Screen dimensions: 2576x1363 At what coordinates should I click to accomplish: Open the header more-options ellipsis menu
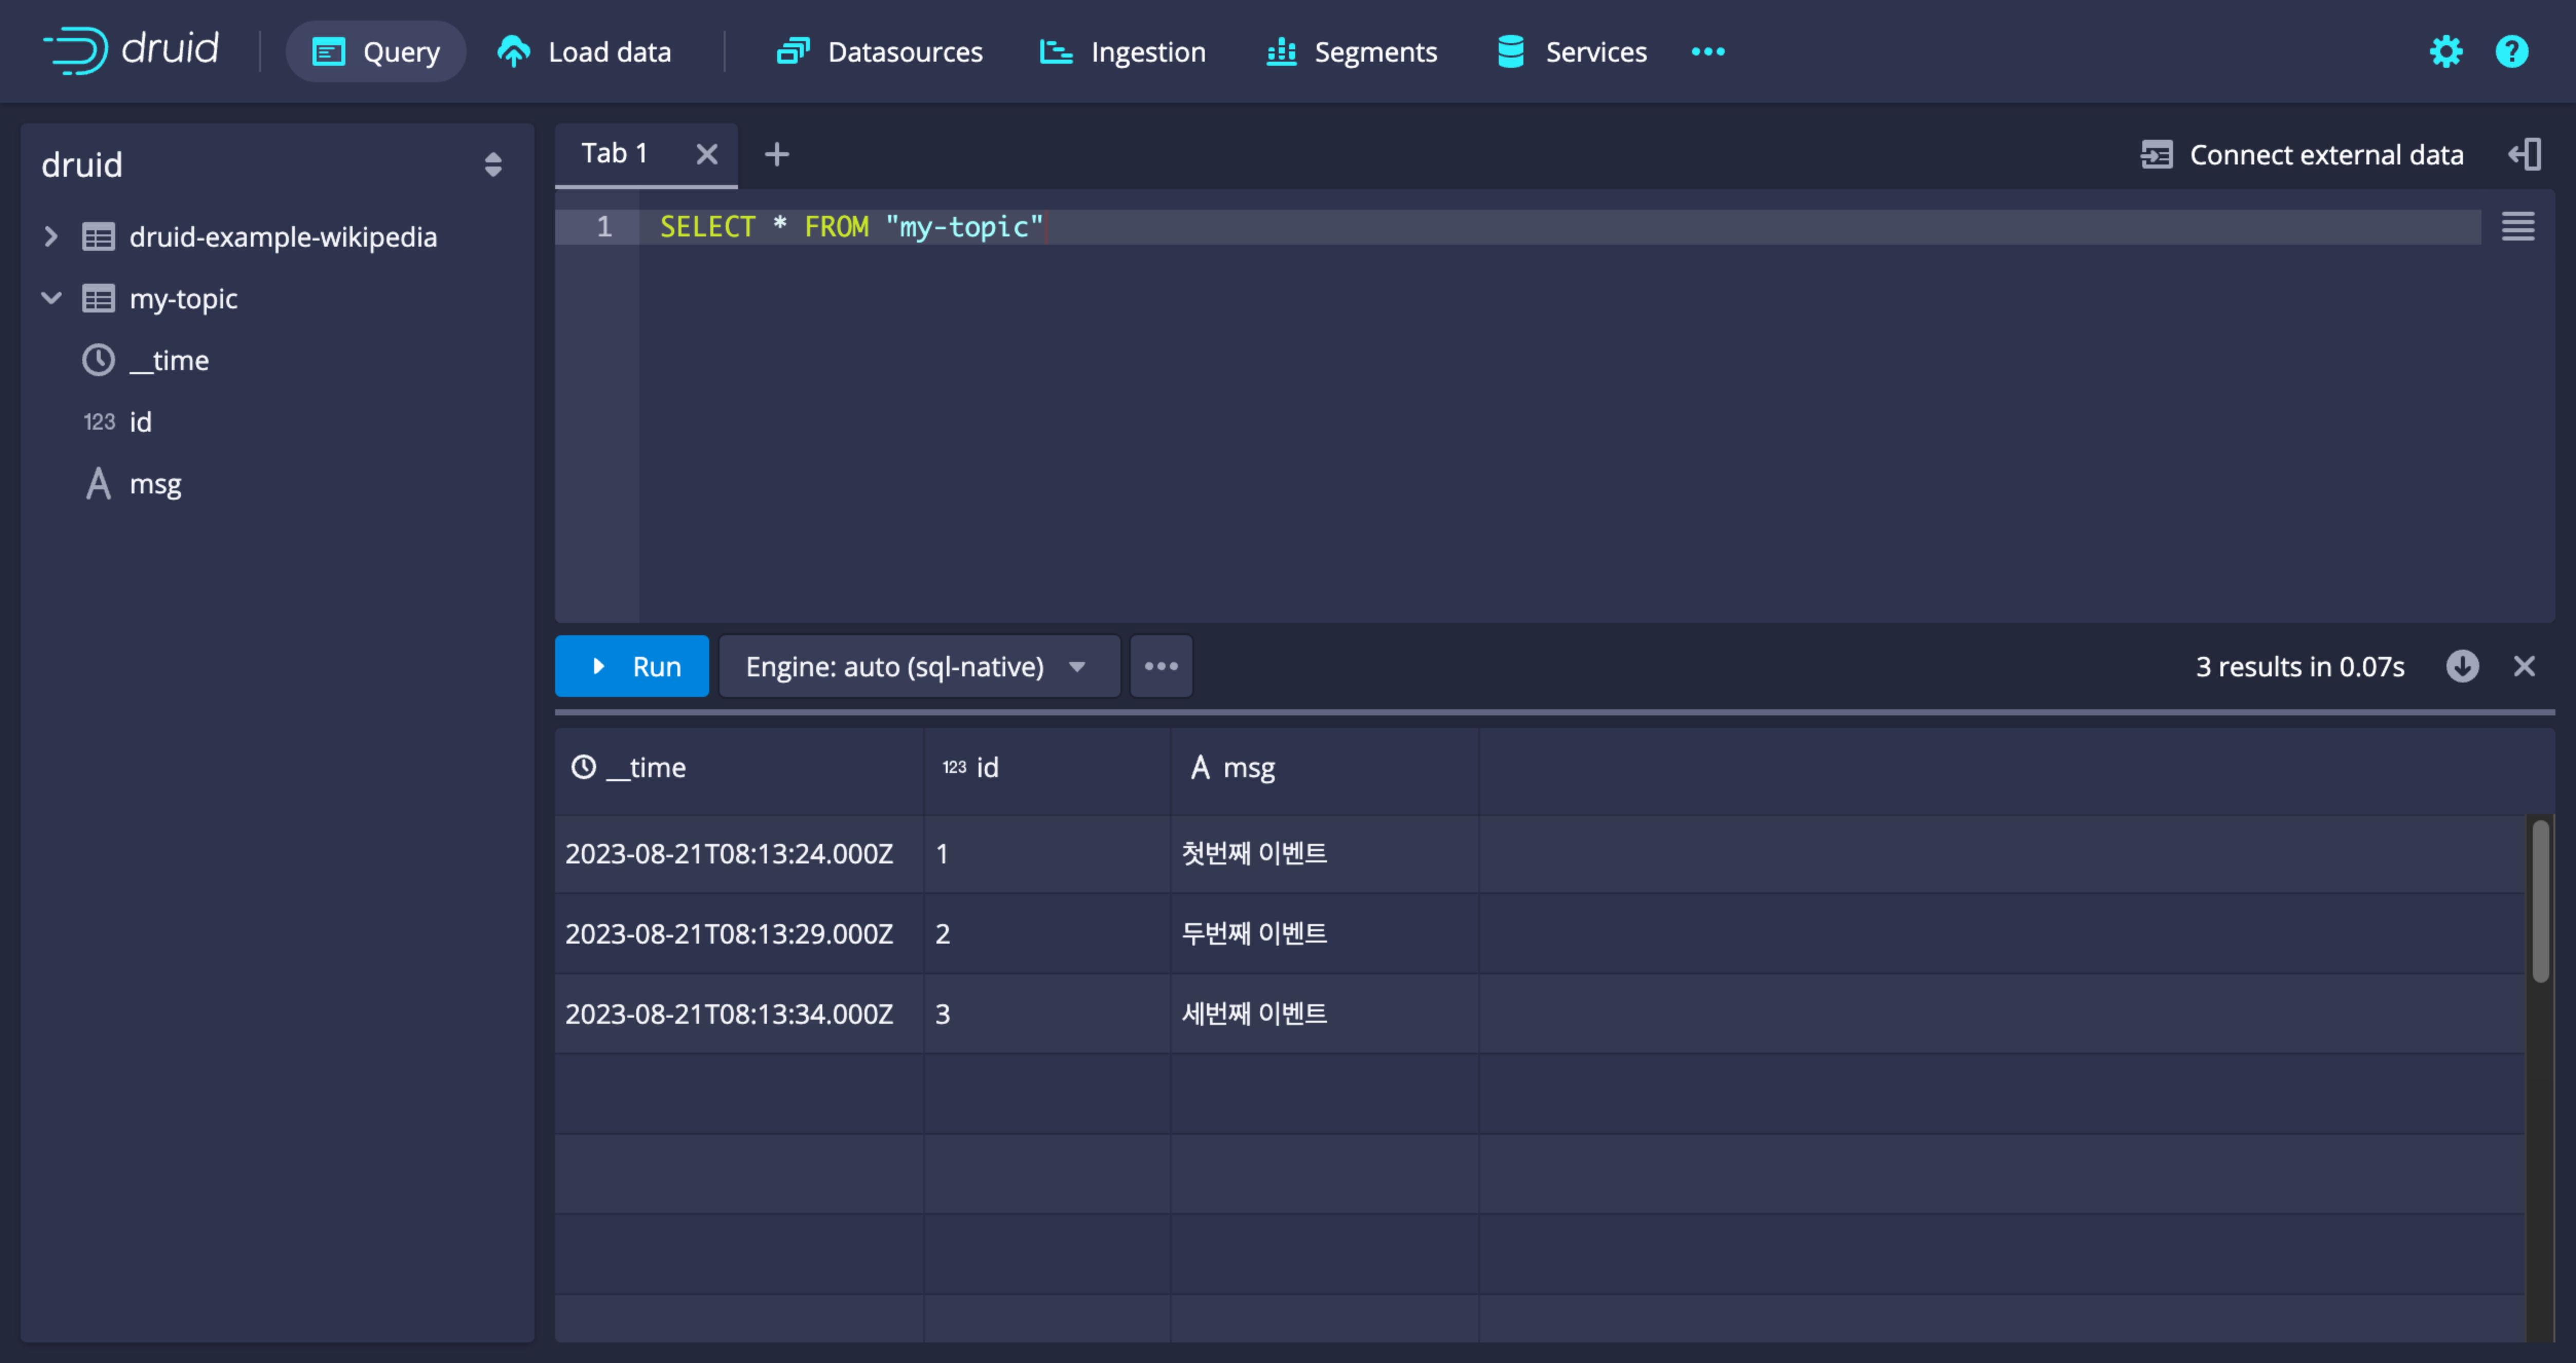pos(1707,51)
